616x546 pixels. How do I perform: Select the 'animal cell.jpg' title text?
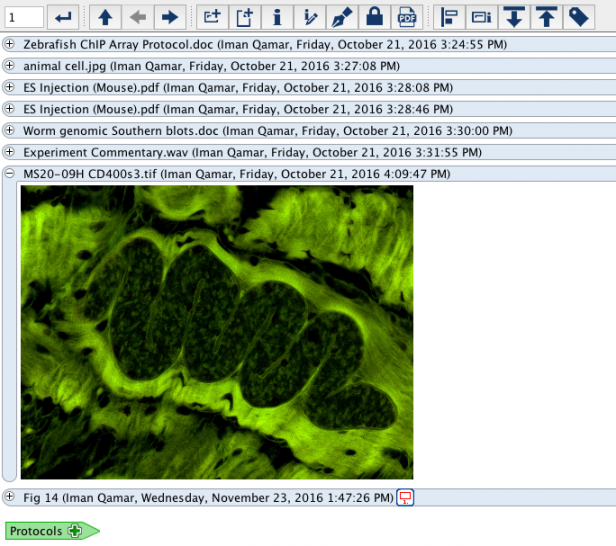click(x=65, y=66)
